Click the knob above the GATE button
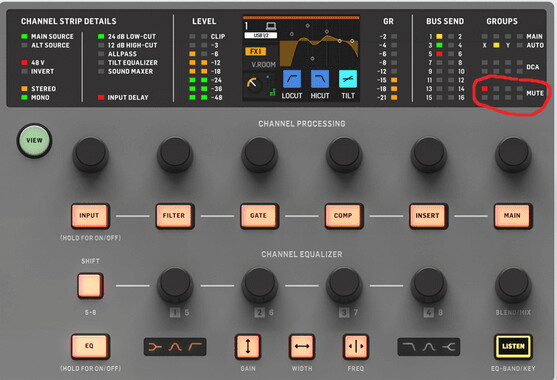Viewport: 557px width, 380px height. coord(259,154)
